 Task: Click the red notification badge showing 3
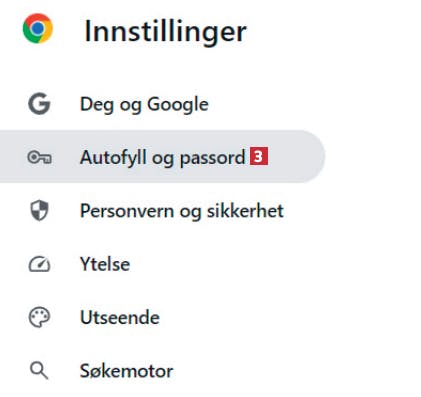[x=259, y=156]
